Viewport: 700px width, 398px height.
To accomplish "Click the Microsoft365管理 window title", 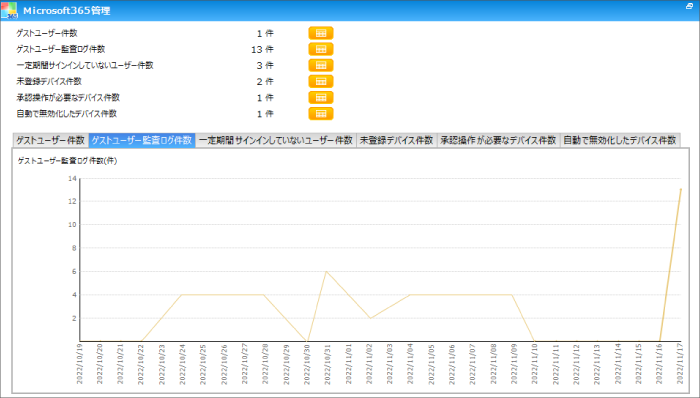I will (67, 11).
